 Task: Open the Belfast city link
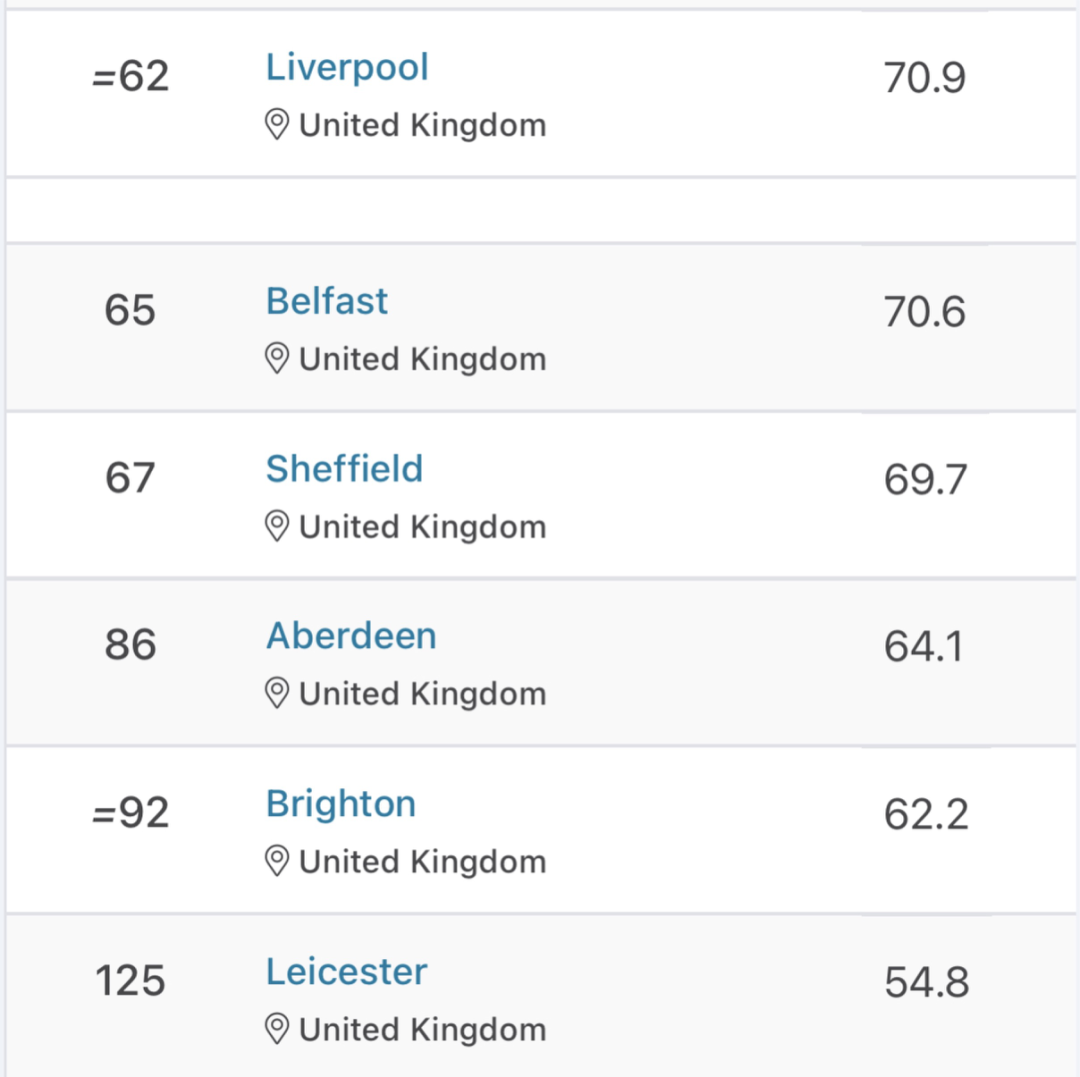(326, 301)
